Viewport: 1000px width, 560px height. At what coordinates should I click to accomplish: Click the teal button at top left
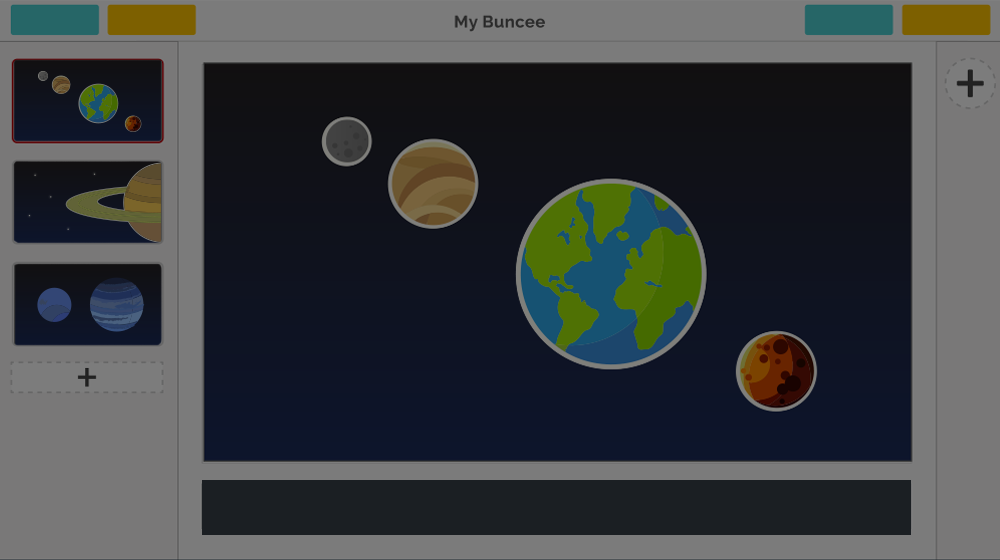click(x=55, y=20)
